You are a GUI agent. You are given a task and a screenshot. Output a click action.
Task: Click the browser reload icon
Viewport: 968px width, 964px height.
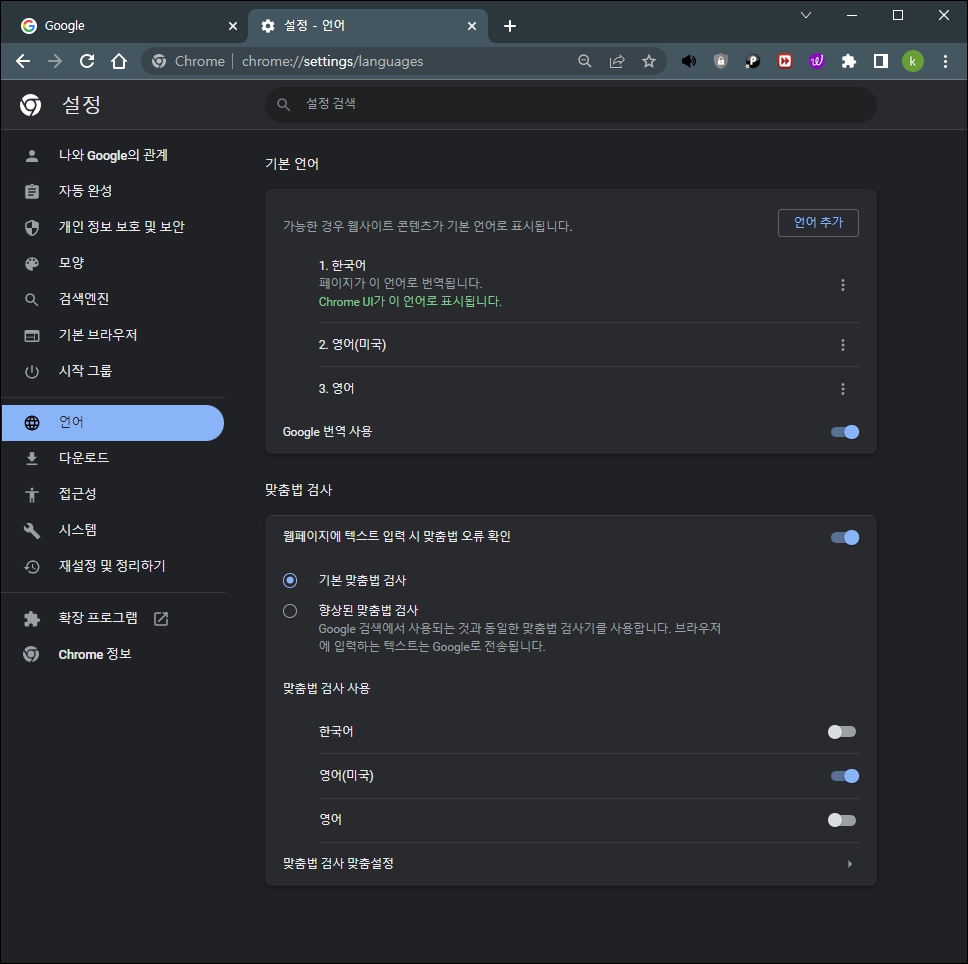pos(86,61)
